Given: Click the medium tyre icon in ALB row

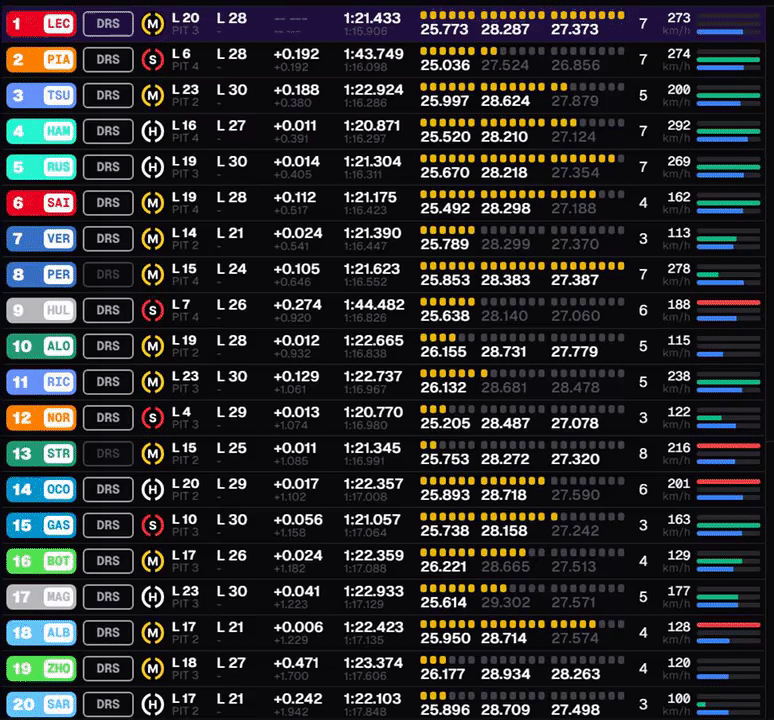Looking at the screenshot, I should point(153,633).
